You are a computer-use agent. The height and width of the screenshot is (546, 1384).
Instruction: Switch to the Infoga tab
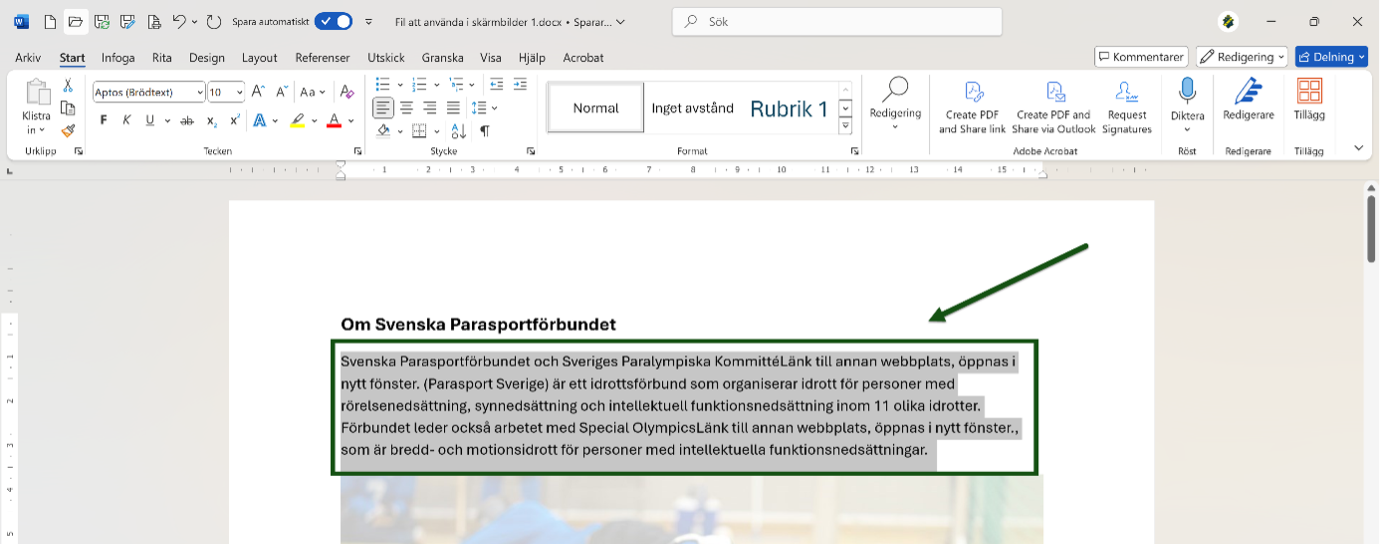tap(118, 58)
